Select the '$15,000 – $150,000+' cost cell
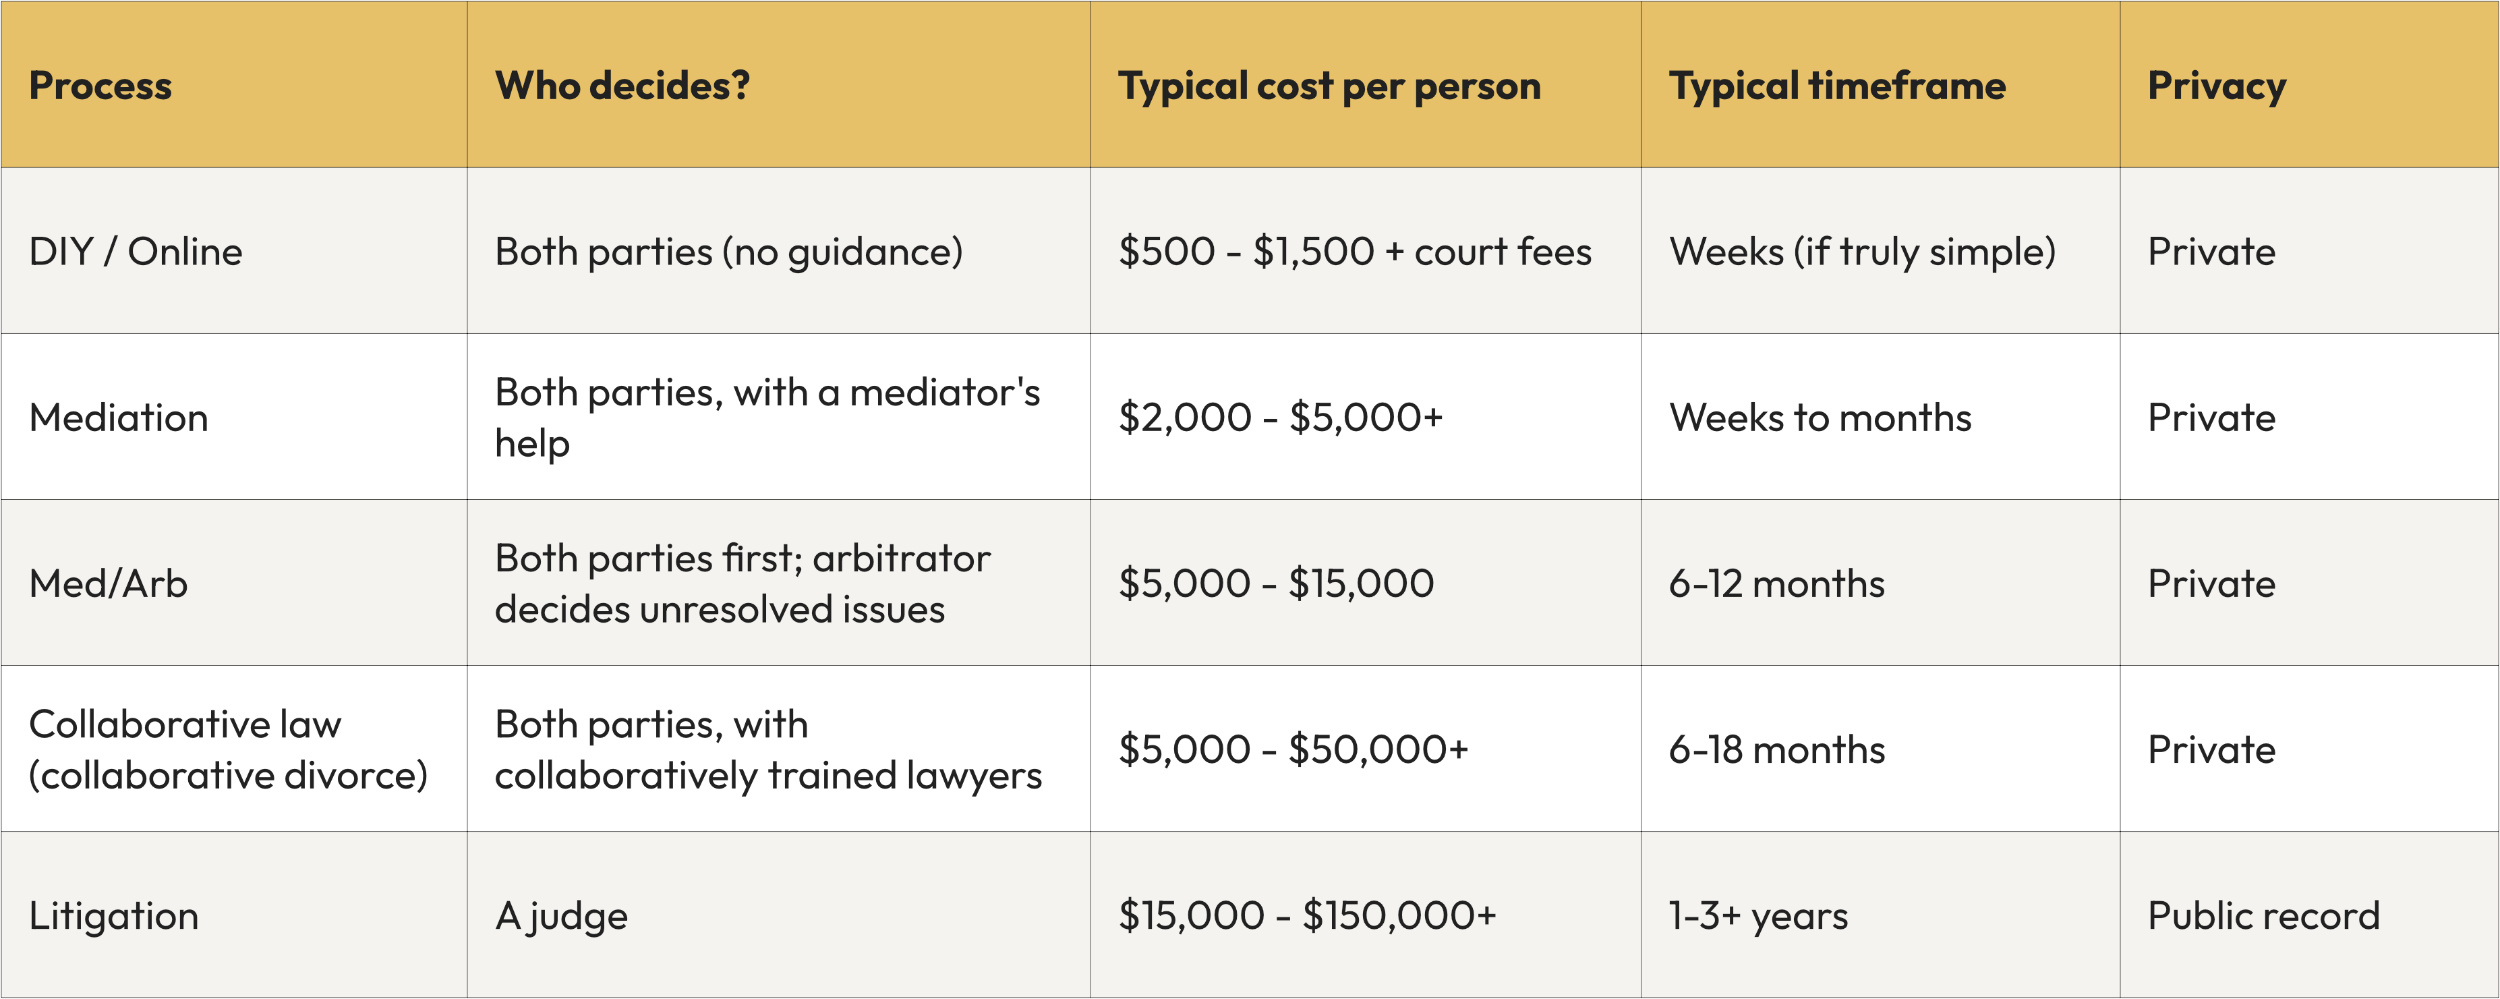Image resolution: width=2500 pixels, height=999 pixels. [1307, 916]
